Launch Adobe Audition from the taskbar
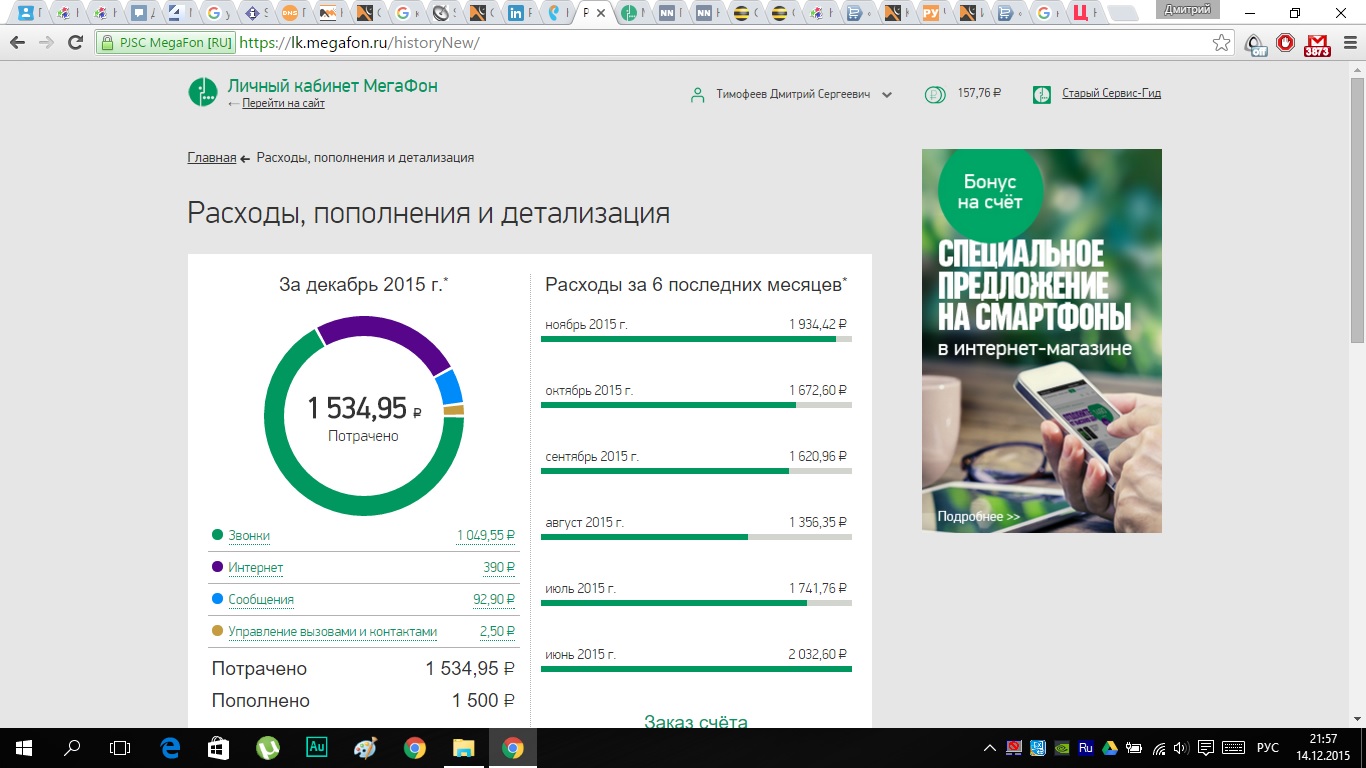 click(x=317, y=747)
